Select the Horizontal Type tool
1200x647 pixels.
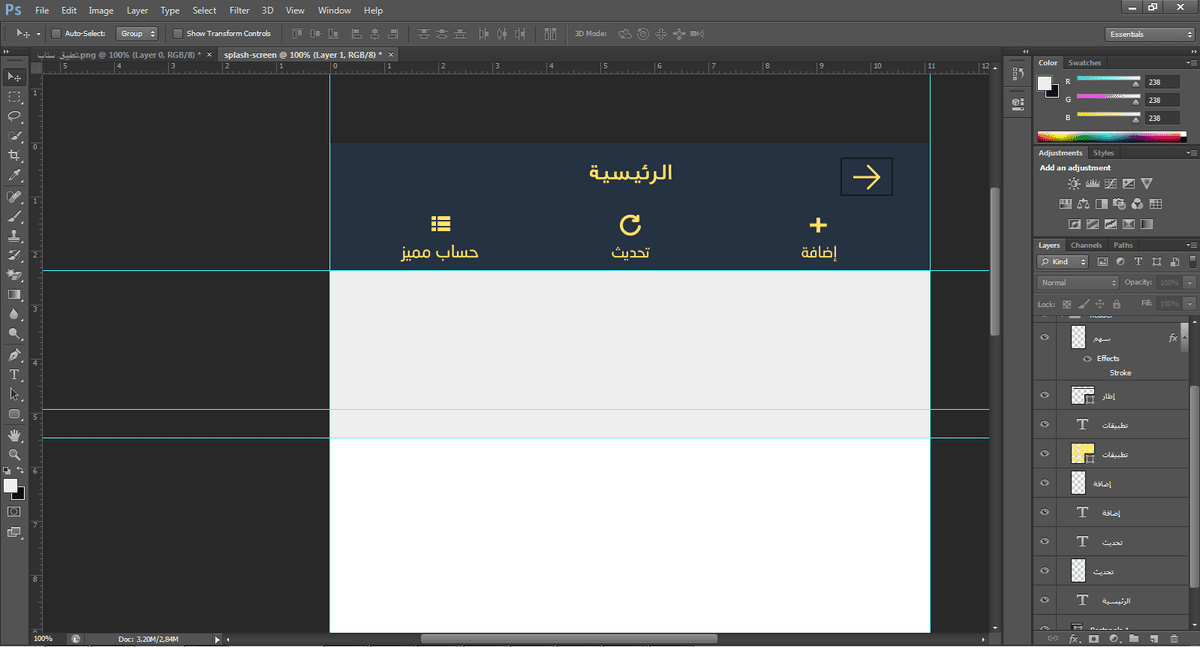[x=15, y=375]
